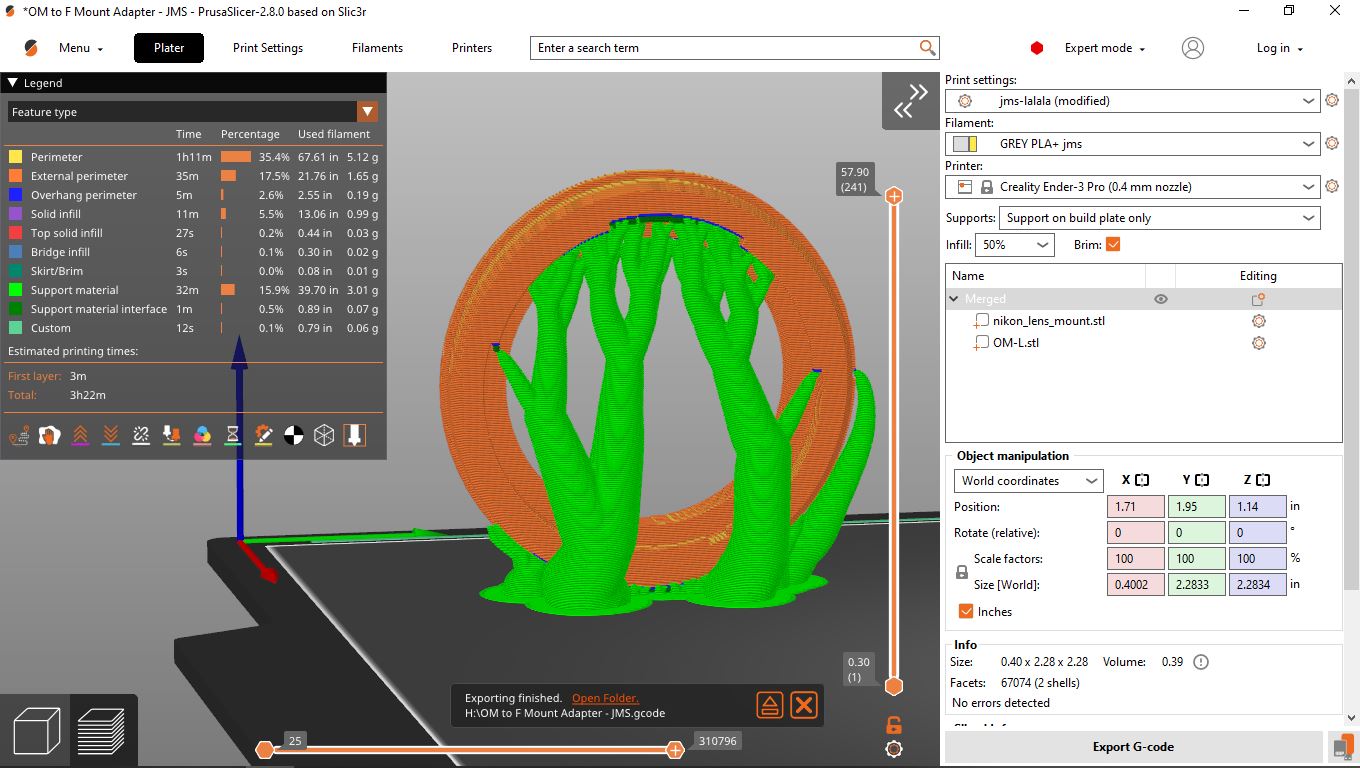Toggle Custom G-codes display icon

click(263, 435)
